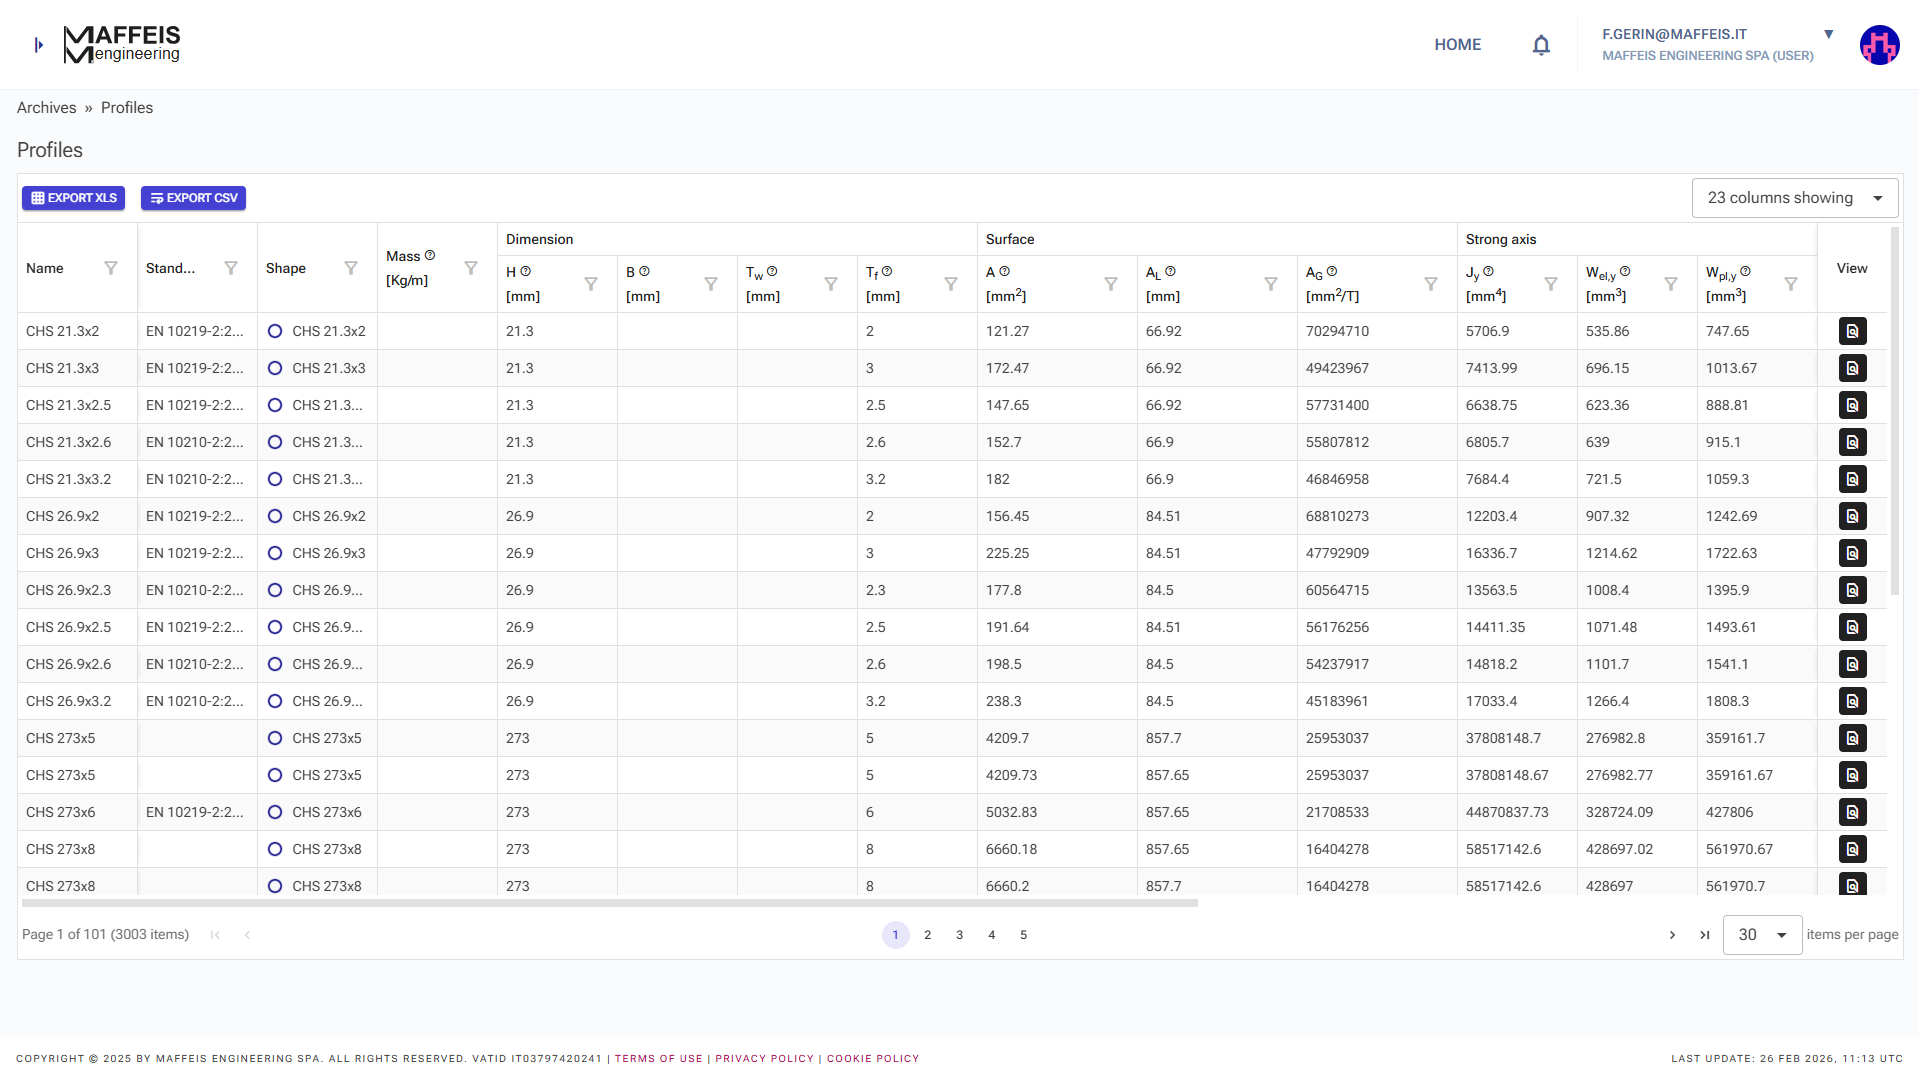Select the round shape indicator for CHS 21.3x3
Viewport: 1919px width, 1079px height.
pyautogui.click(x=275, y=368)
